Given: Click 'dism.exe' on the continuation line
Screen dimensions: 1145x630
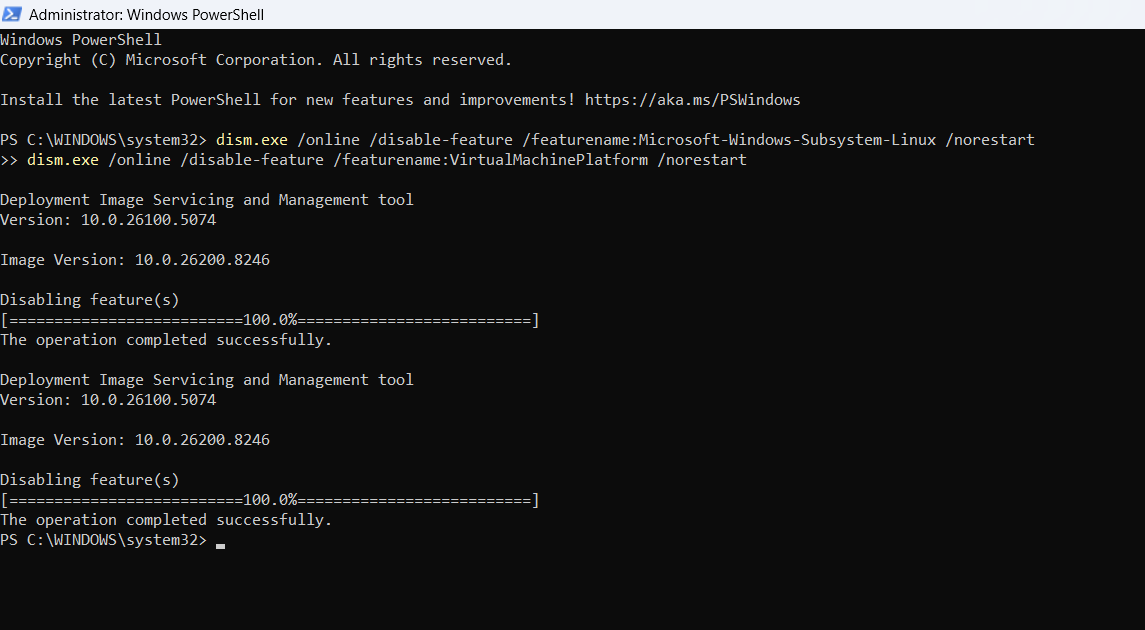Looking at the screenshot, I should click(x=63, y=160).
